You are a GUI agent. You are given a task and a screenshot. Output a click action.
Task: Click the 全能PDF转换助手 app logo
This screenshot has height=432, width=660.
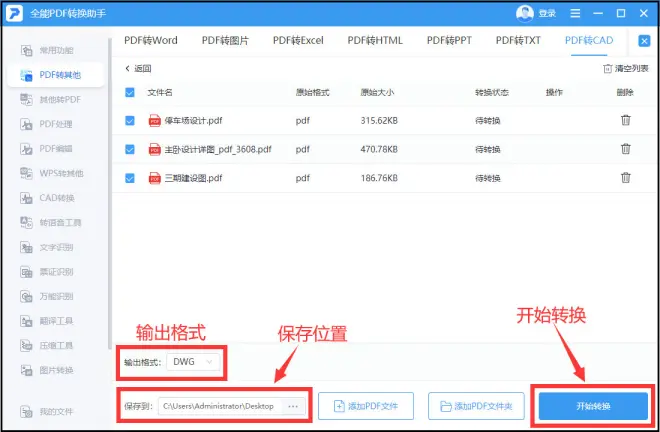click(14, 13)
